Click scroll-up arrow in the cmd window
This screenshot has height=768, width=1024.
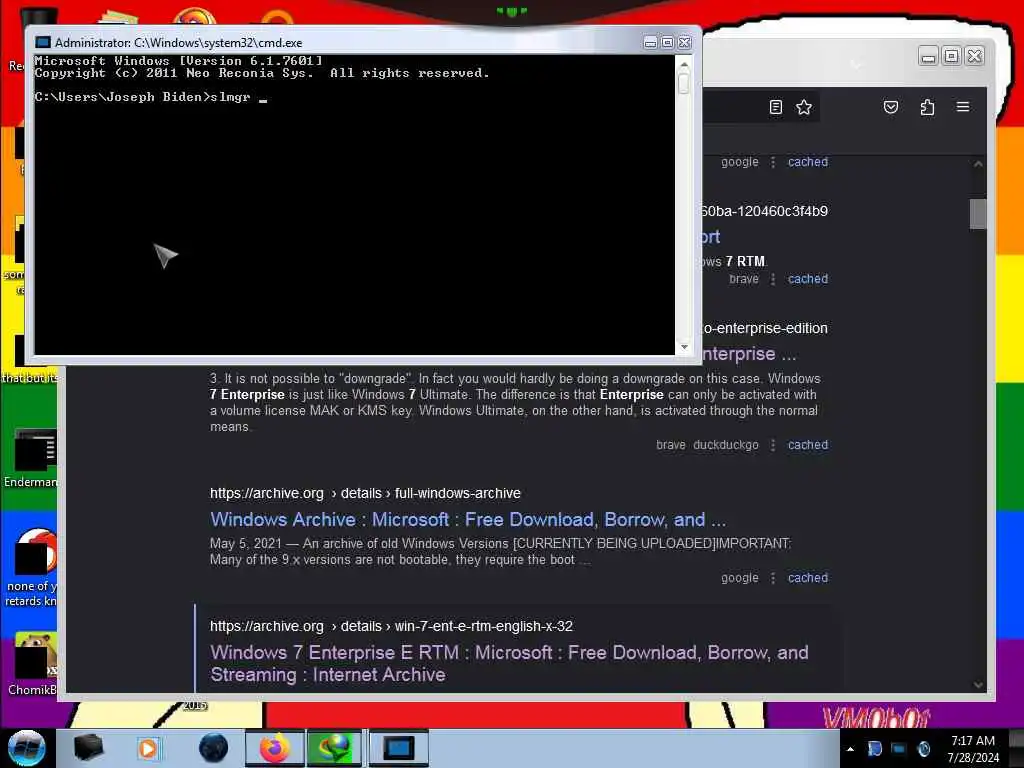(684, 65)
